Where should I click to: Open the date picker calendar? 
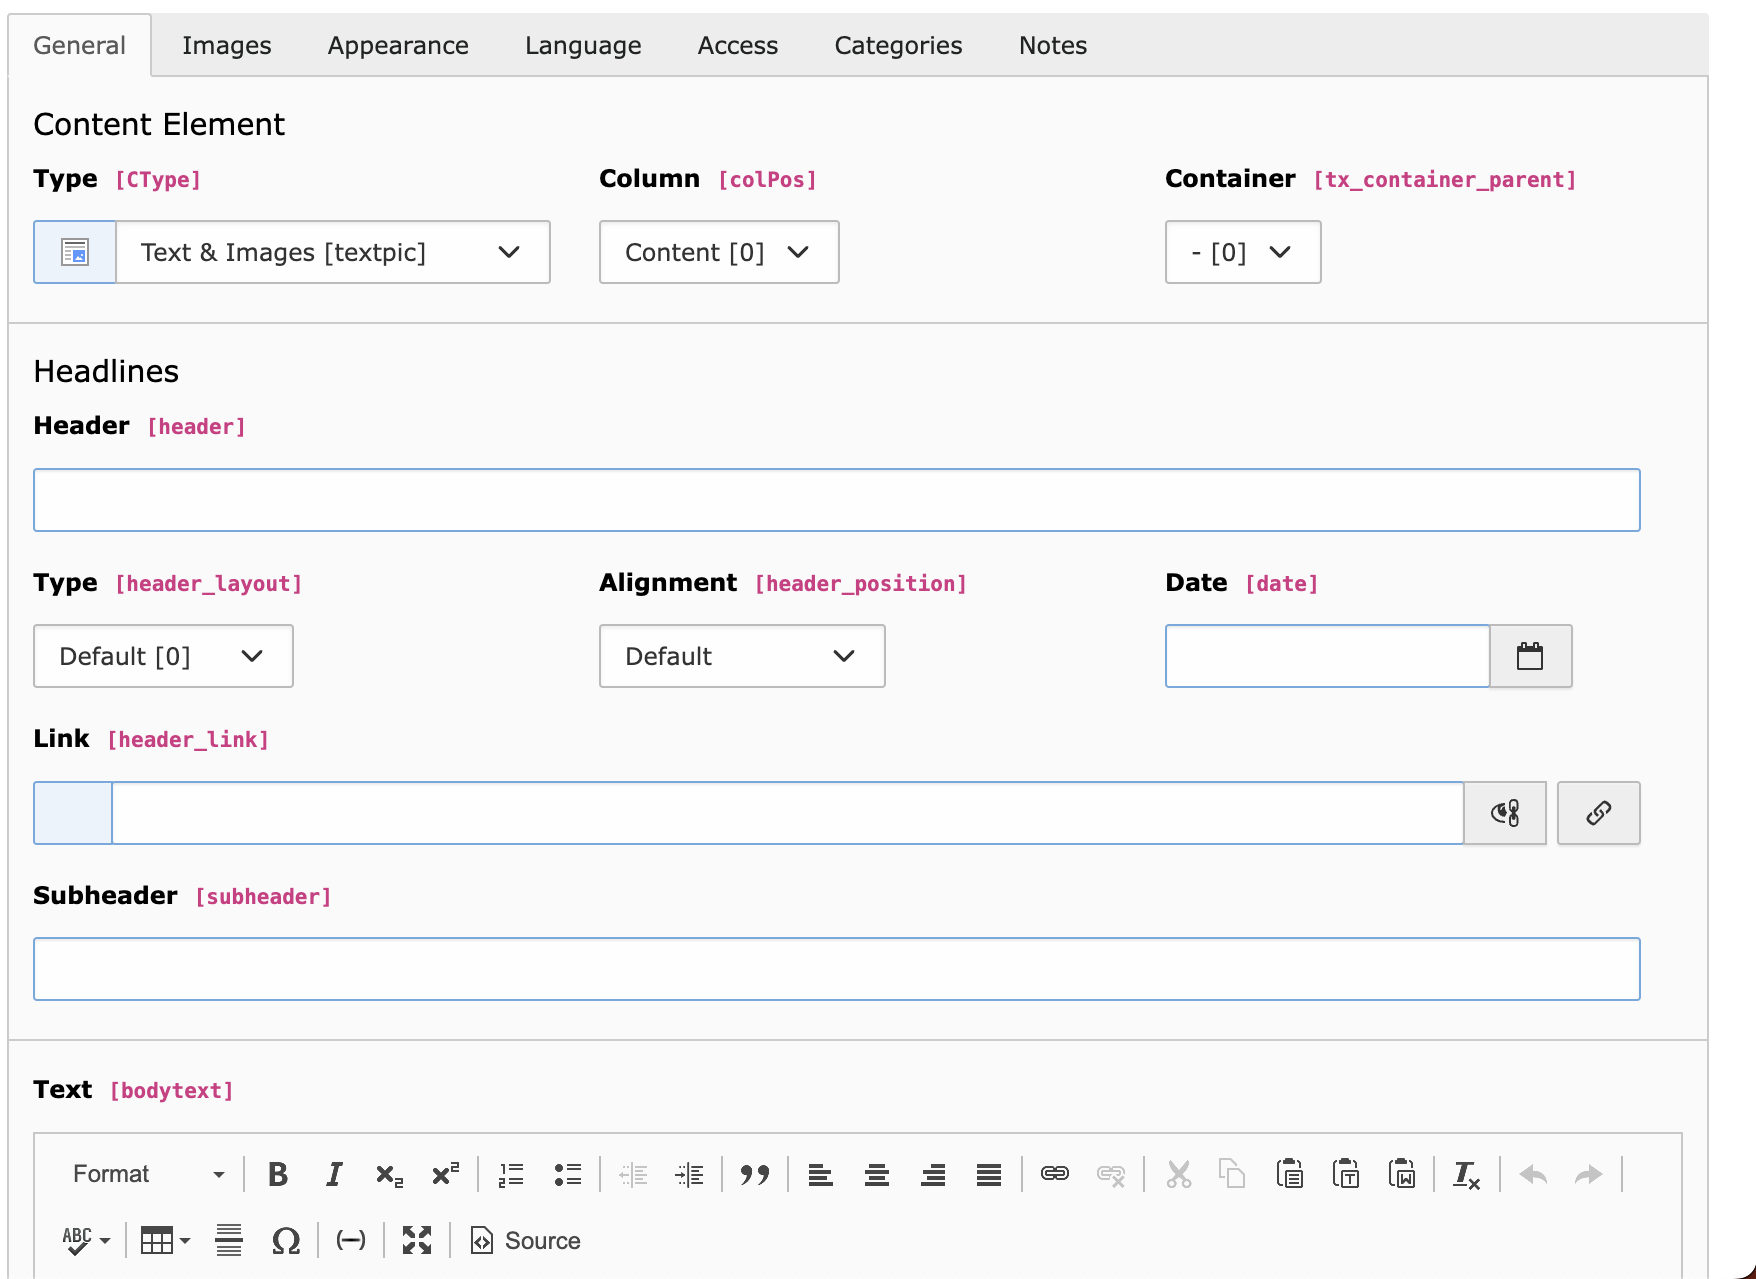pyautogui.click(x=1530, y=656)
